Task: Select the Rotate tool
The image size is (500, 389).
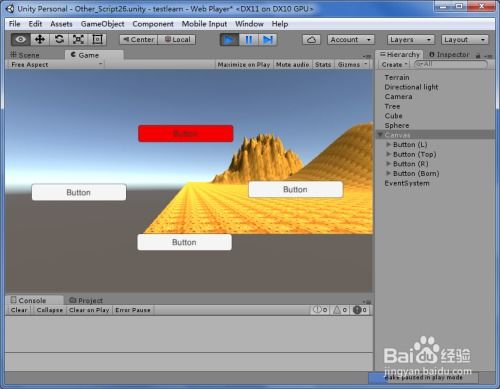Action: pyautogui.click(x=59, y=39)
